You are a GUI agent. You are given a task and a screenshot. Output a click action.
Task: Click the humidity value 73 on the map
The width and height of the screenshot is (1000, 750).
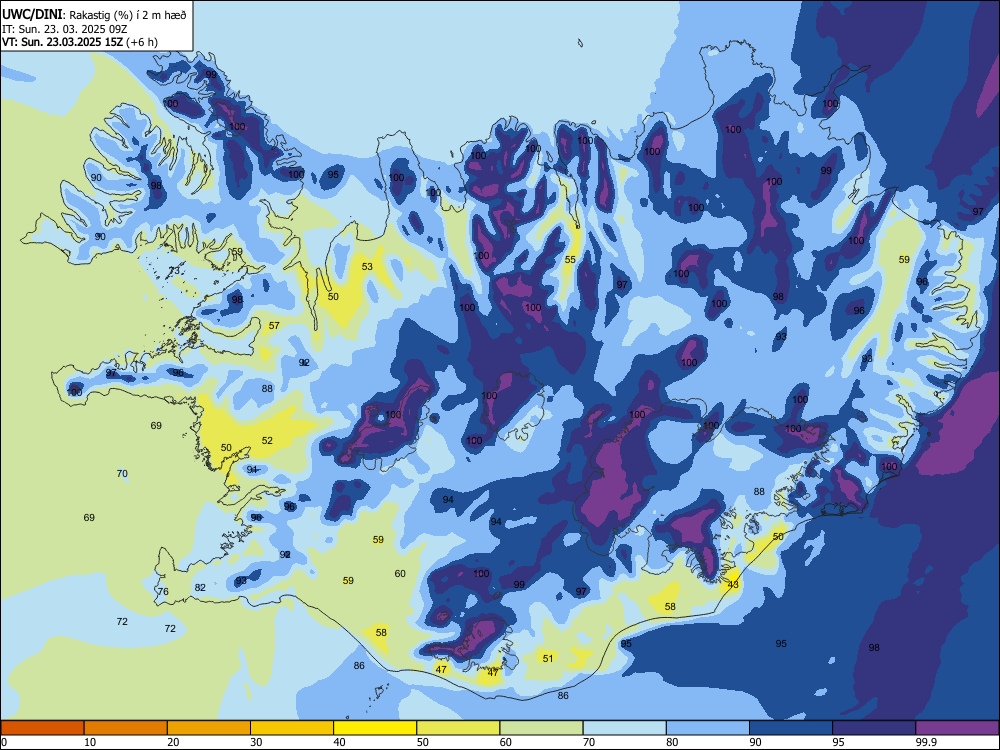point(174,271)
